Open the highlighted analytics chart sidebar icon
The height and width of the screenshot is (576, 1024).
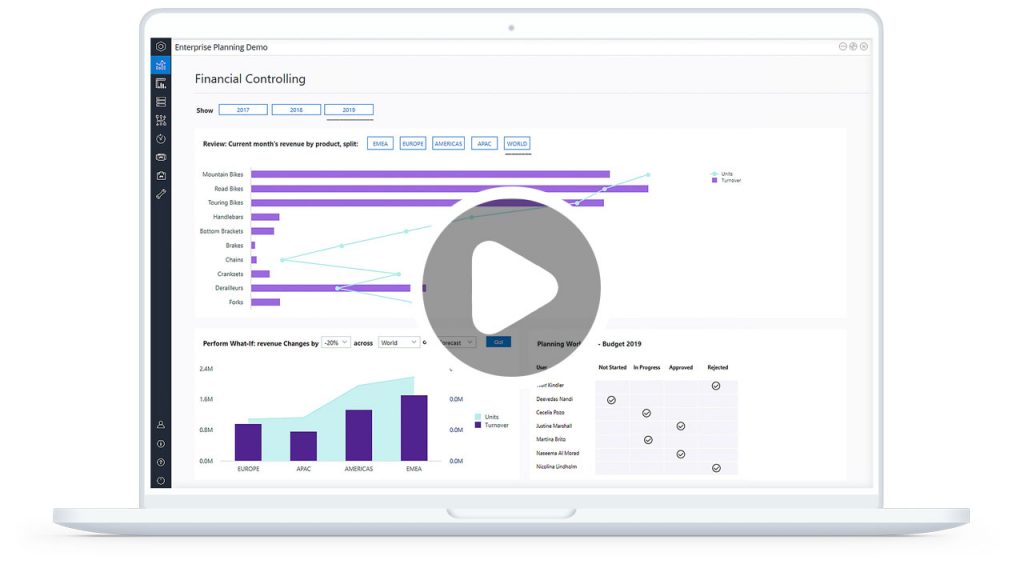161,65
